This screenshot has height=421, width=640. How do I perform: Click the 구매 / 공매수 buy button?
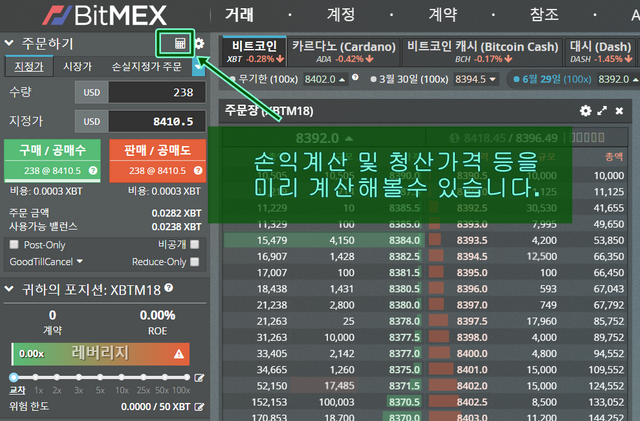pyautogui.click(x=52, y=160)
